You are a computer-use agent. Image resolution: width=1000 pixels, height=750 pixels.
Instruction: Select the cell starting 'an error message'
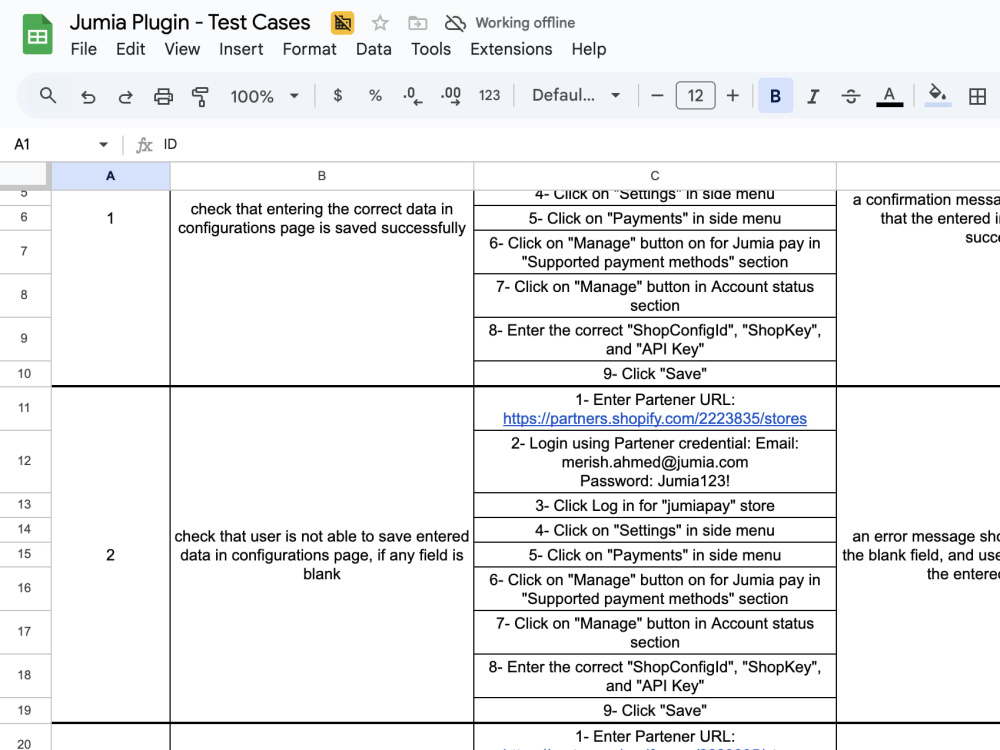(918, 555)
